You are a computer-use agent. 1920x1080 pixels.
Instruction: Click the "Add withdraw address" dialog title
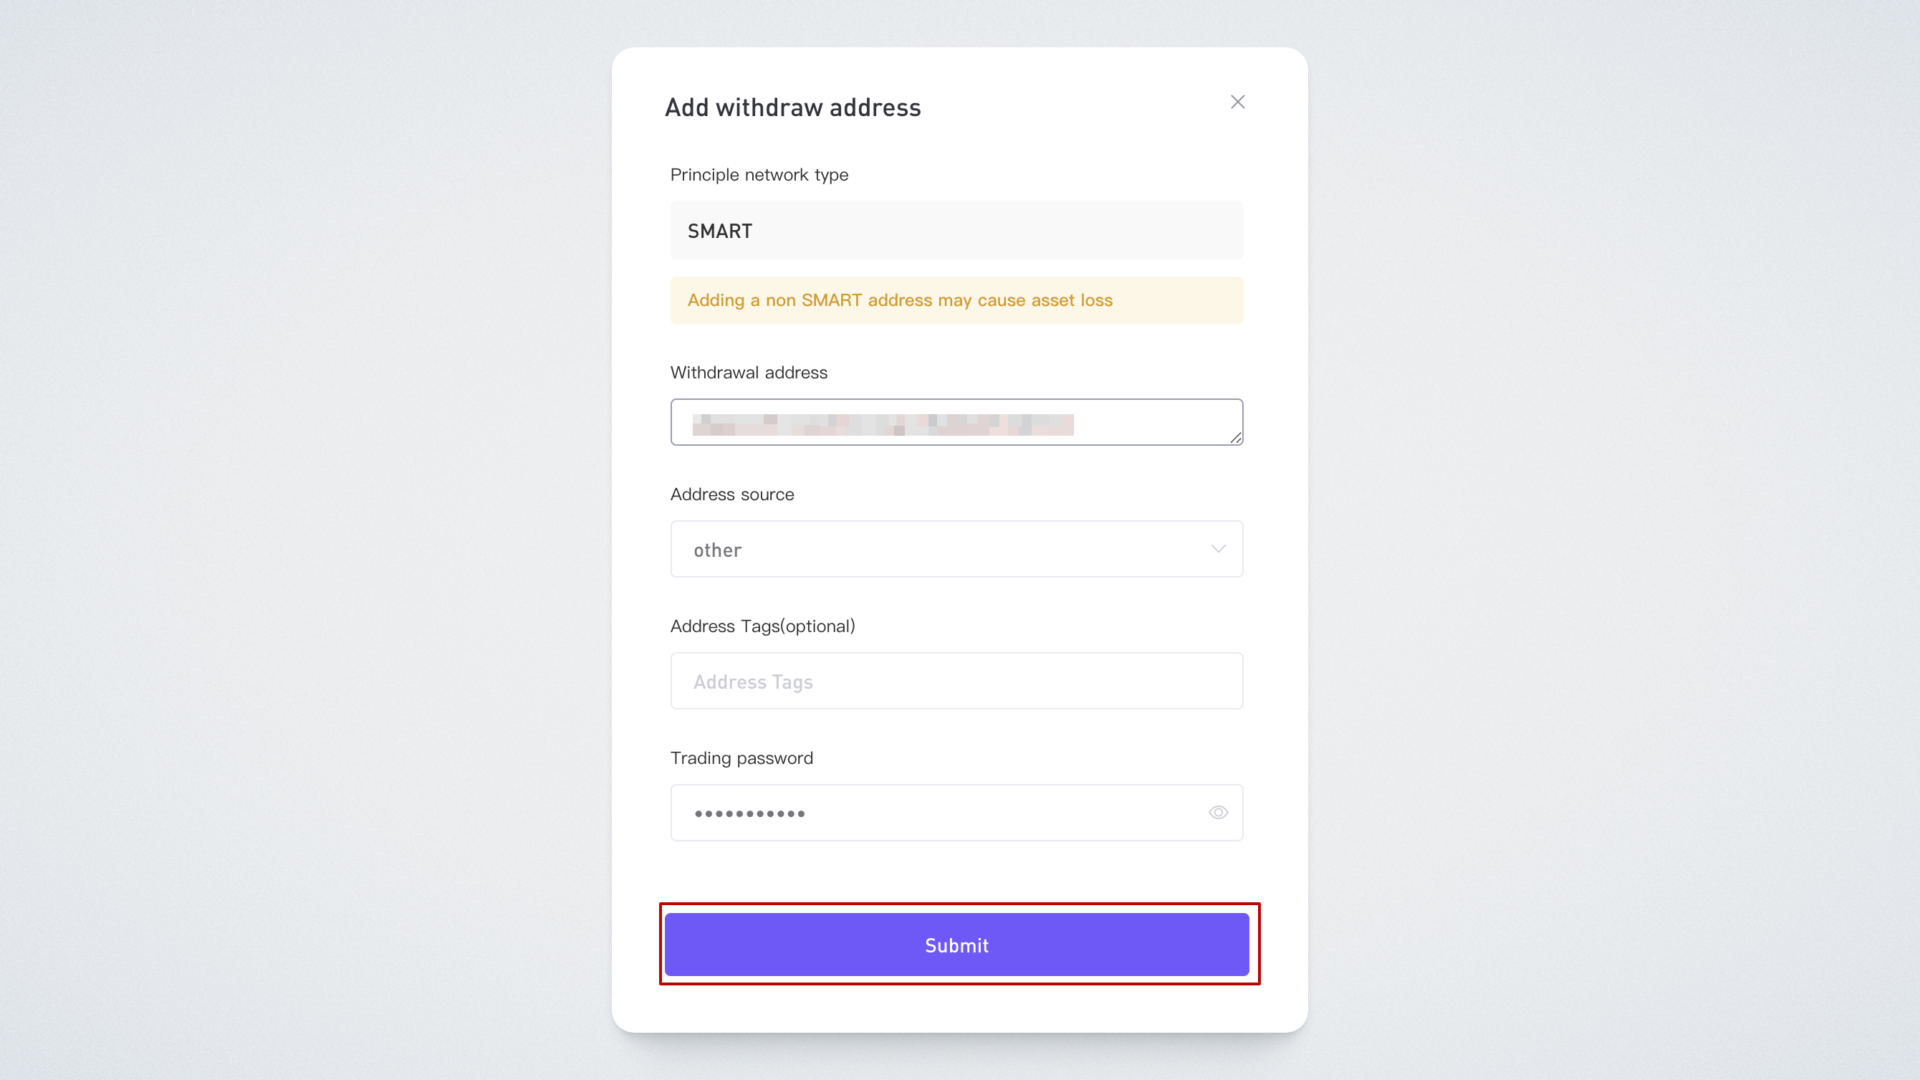tap(793, 108)
